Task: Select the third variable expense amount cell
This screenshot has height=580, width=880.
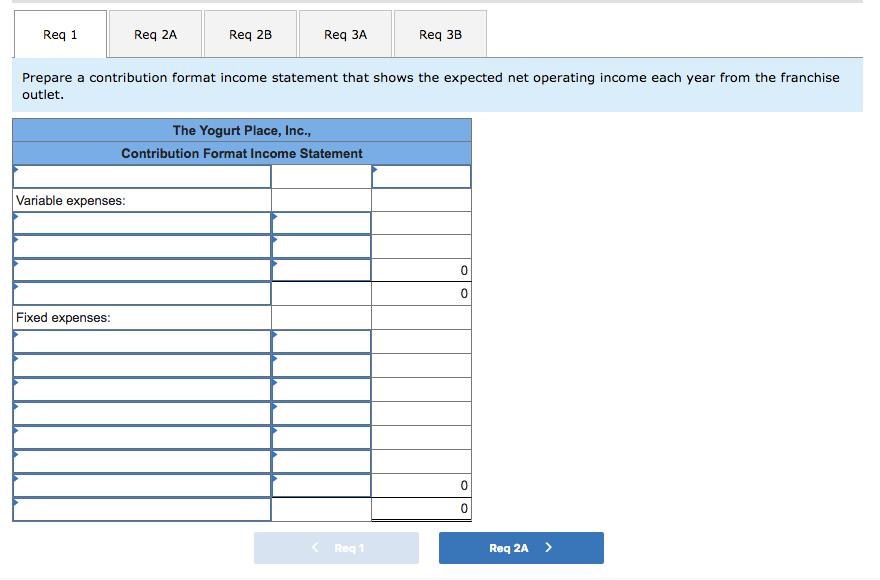Action: tap(322, 270)
